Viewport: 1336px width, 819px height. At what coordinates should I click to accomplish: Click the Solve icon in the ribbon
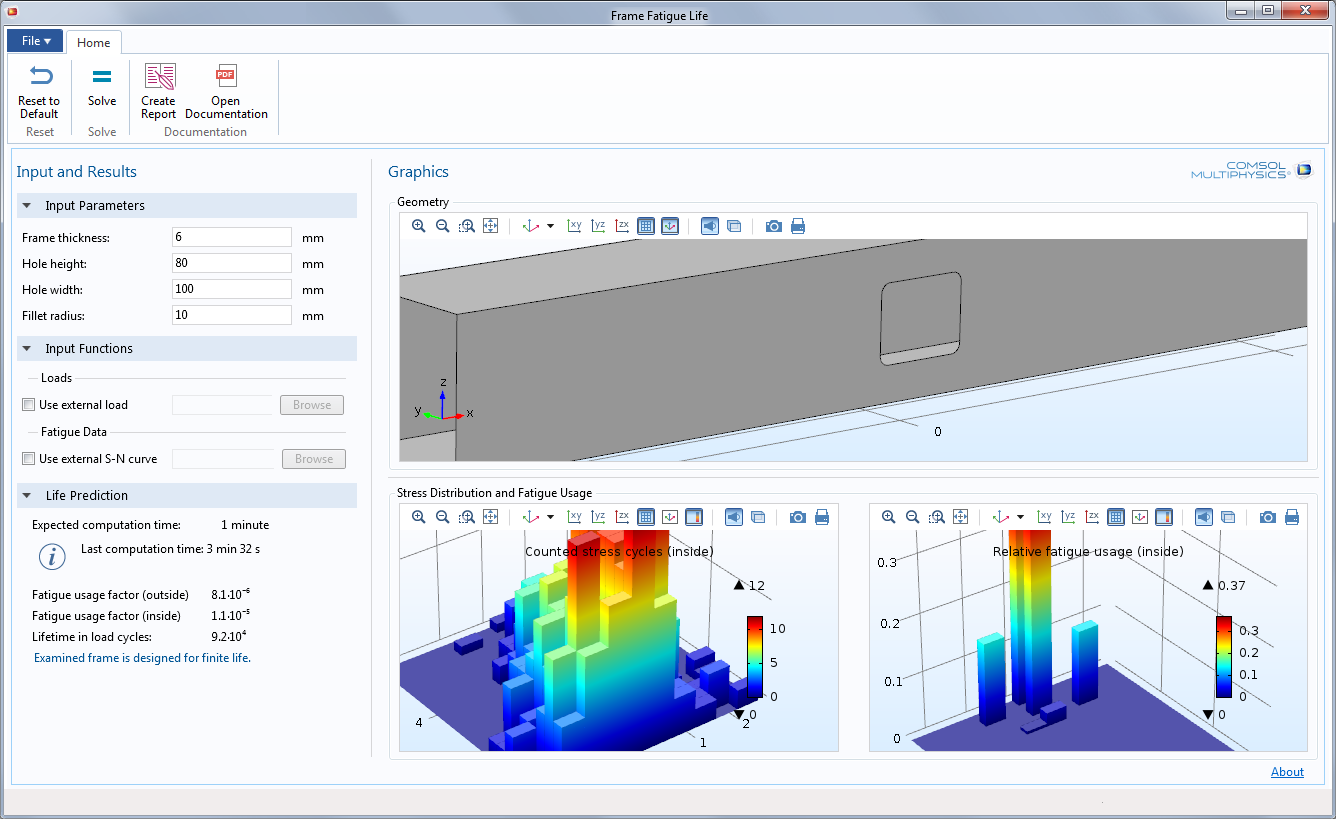pyautogui.click(x=102, y=77)
